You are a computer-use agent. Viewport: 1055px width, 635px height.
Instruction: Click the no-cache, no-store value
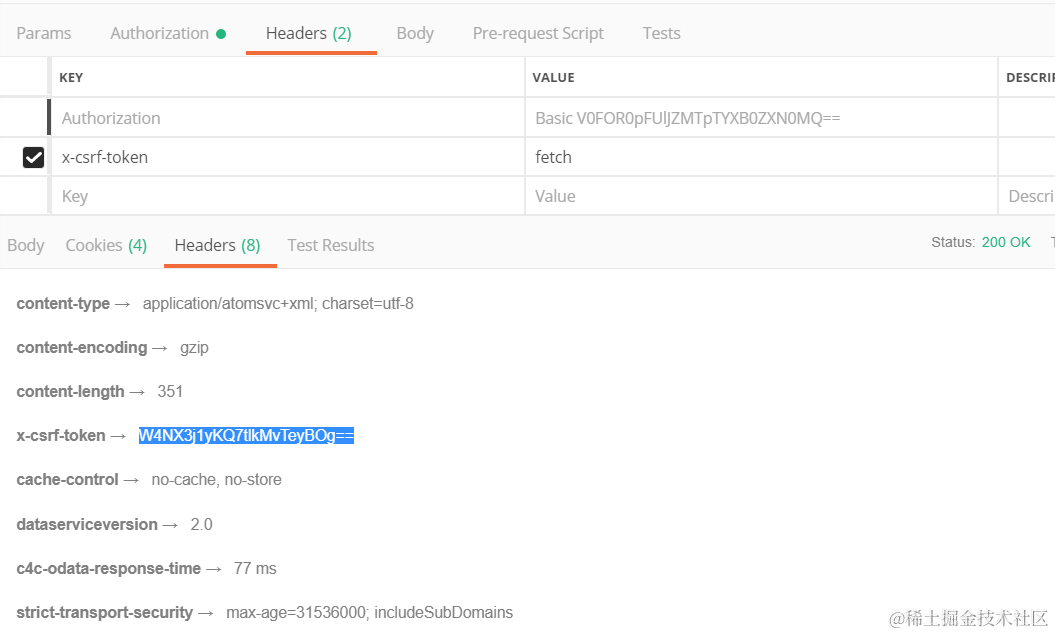[x=217, y=480]
